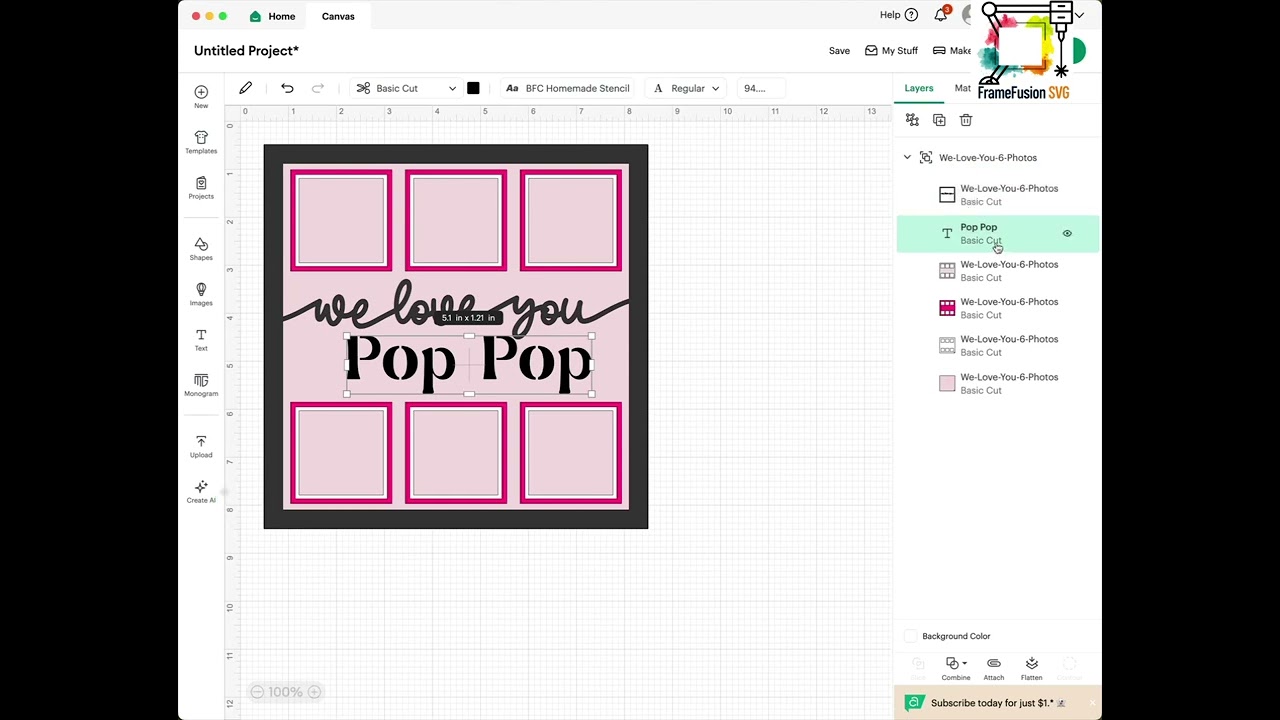Click the pencil edit icon in toolbar

(x=245, y=88)
